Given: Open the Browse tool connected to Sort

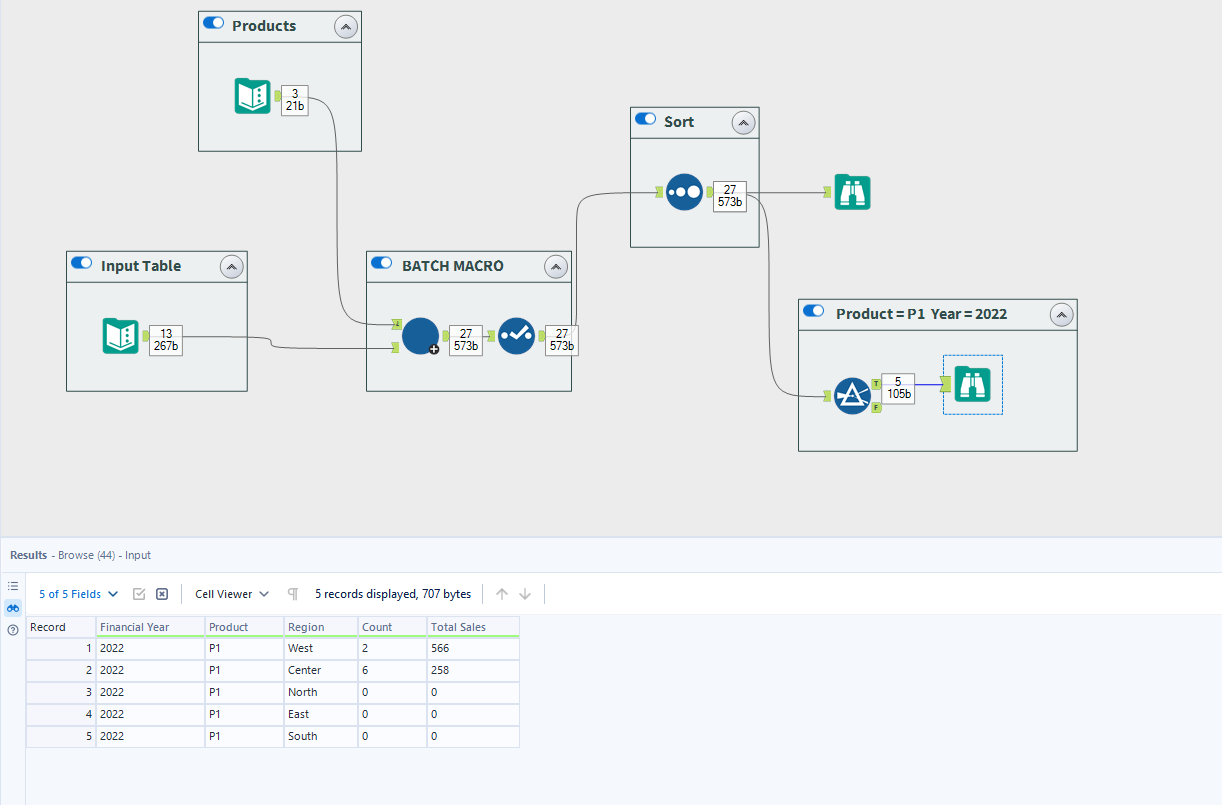Looking at the screenshot, I should 852,192.
